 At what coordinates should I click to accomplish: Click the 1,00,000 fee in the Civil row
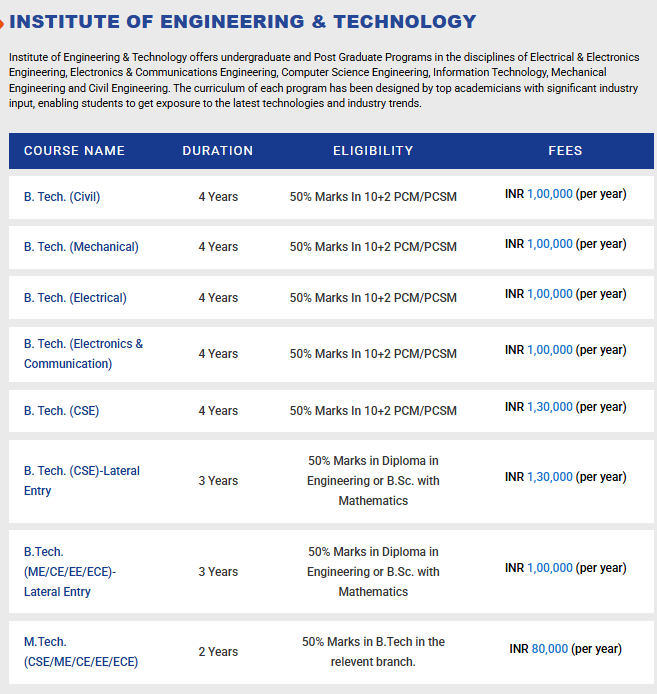[550, 194]
